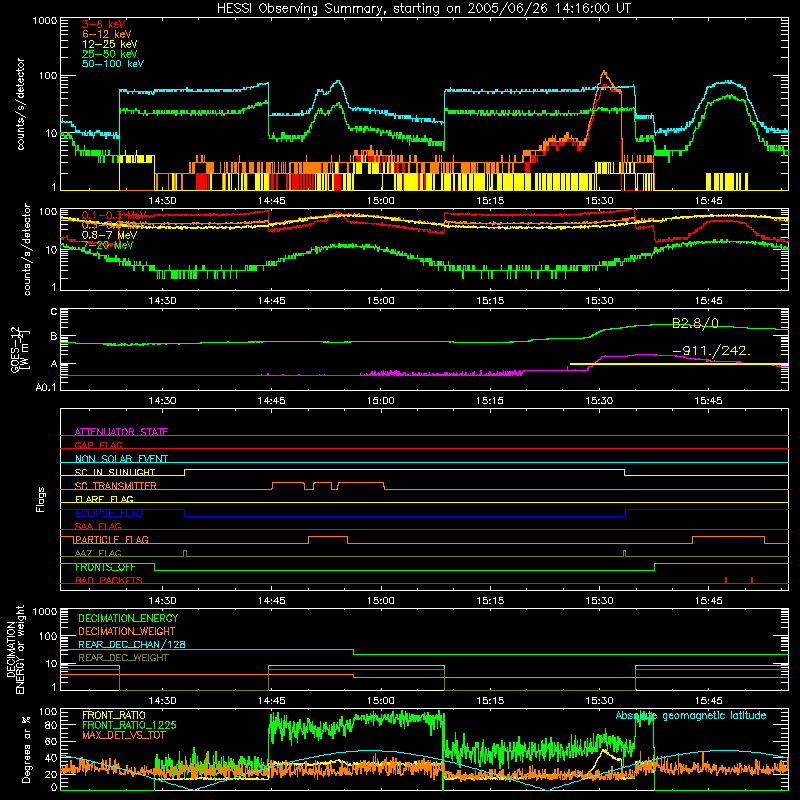
Task: Click 14:45 tick label under the GOES panel
Action: click(271, 401)
